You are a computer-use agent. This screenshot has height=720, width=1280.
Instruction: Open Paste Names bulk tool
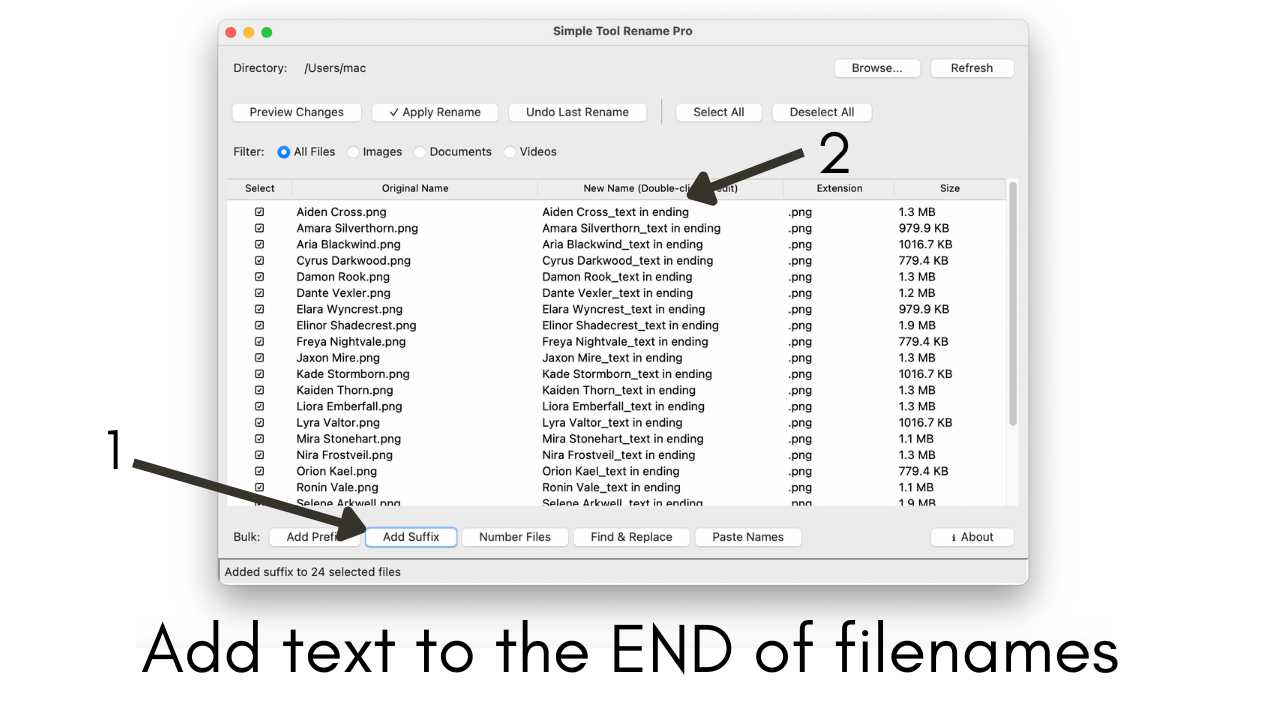click(748, 537)
